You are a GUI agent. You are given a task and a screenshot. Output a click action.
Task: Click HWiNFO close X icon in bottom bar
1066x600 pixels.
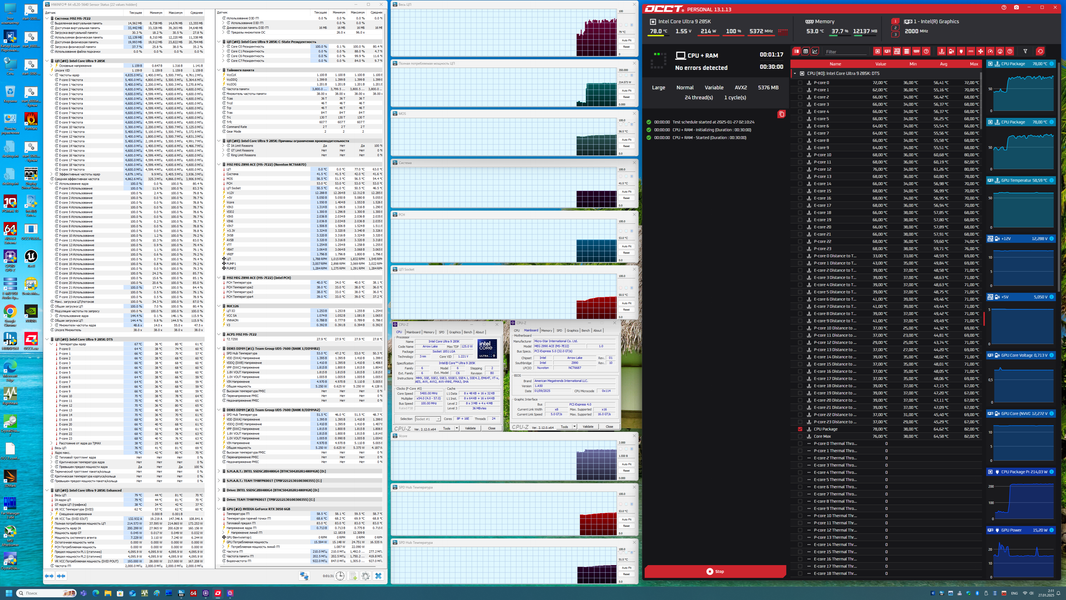click(378, 576)
